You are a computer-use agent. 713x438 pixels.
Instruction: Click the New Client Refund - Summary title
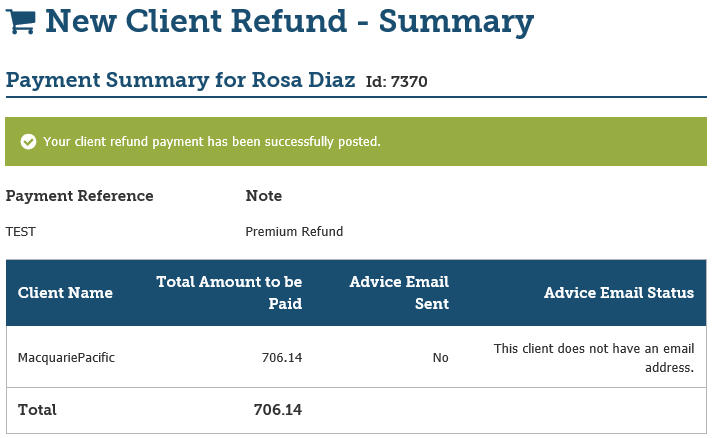(290, 21)
